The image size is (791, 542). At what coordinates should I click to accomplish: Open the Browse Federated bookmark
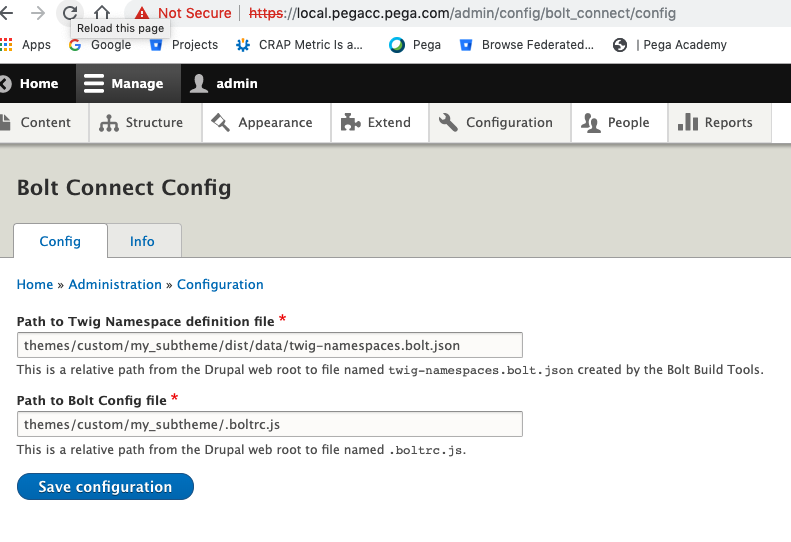527,45
